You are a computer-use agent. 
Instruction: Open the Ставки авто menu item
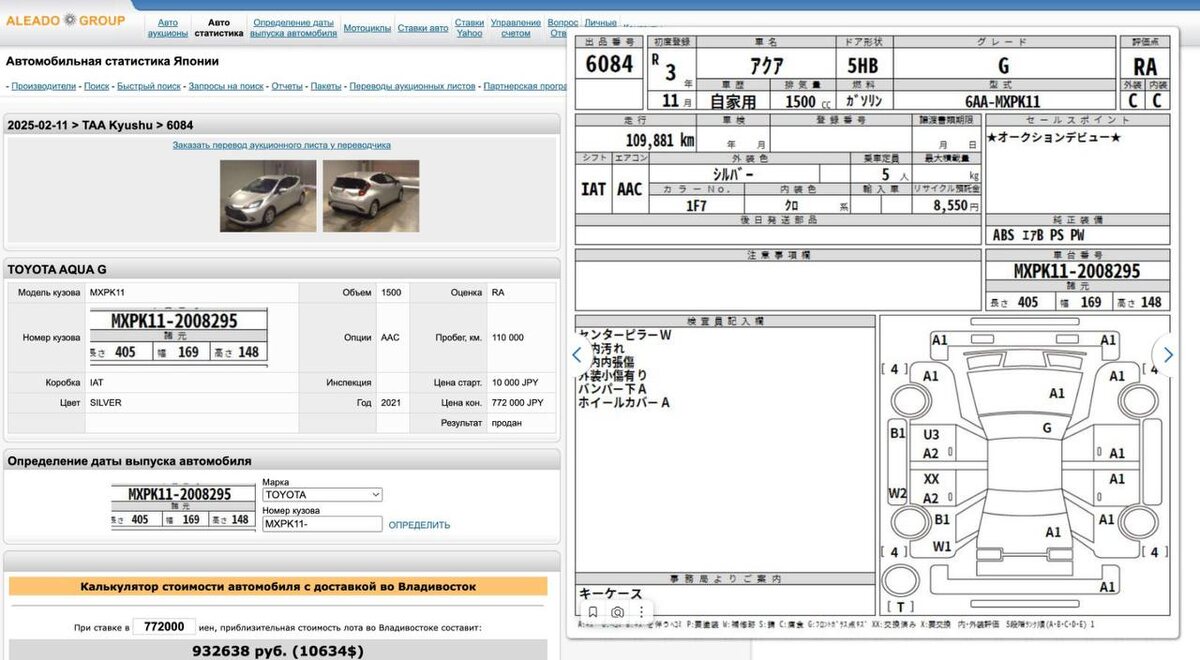coord(423,28)
